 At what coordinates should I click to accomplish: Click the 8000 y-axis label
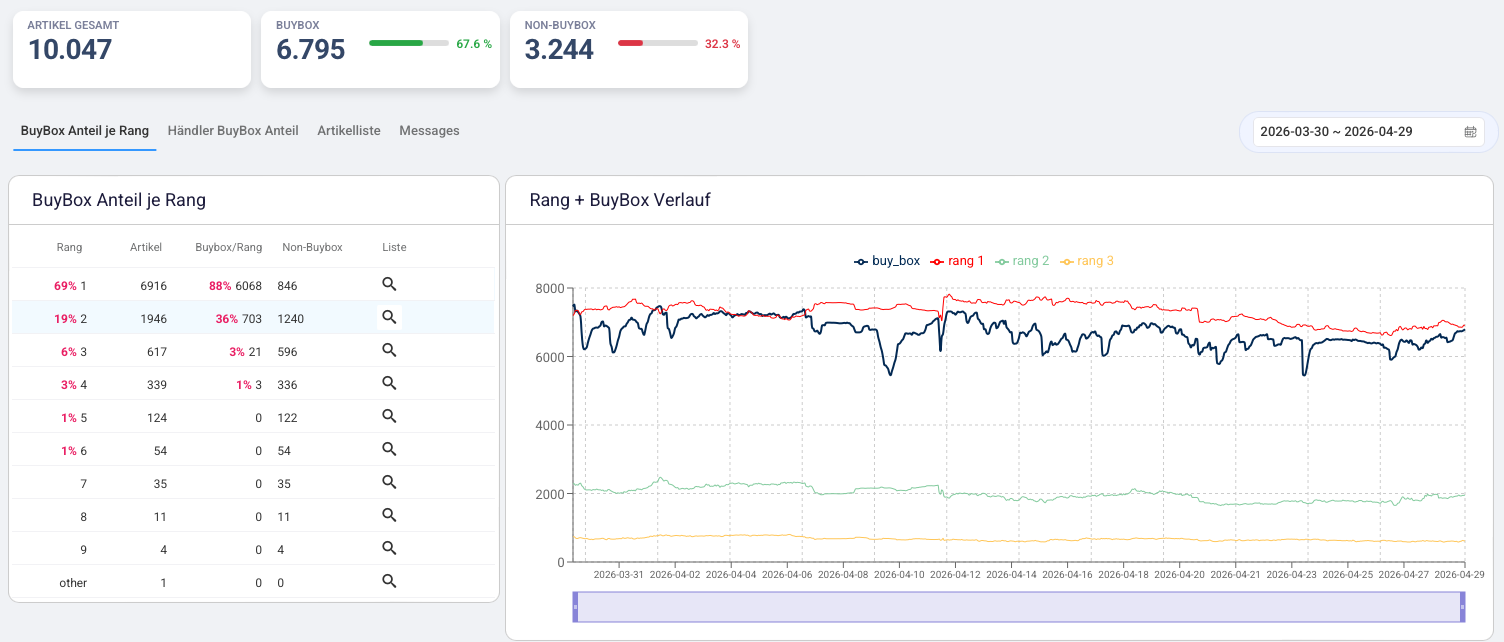tap(551, 289)
